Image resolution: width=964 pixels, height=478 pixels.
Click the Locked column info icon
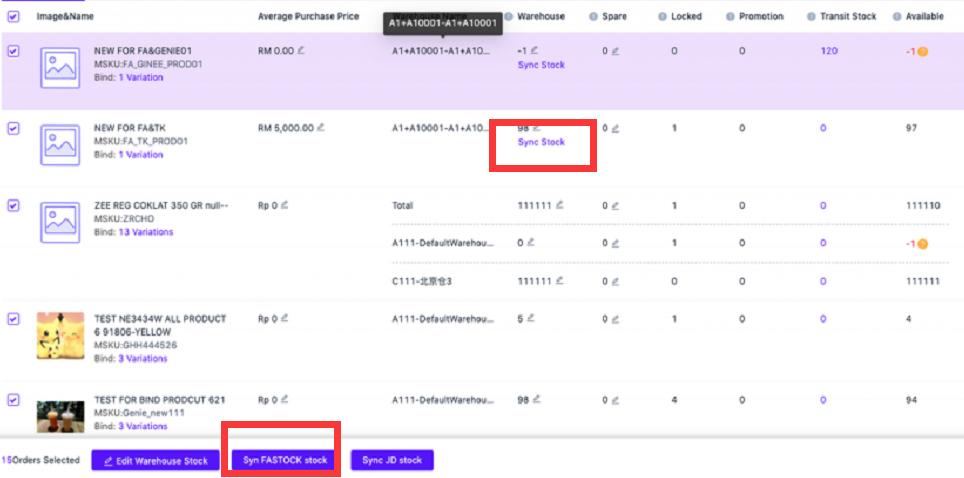(663, 17)
